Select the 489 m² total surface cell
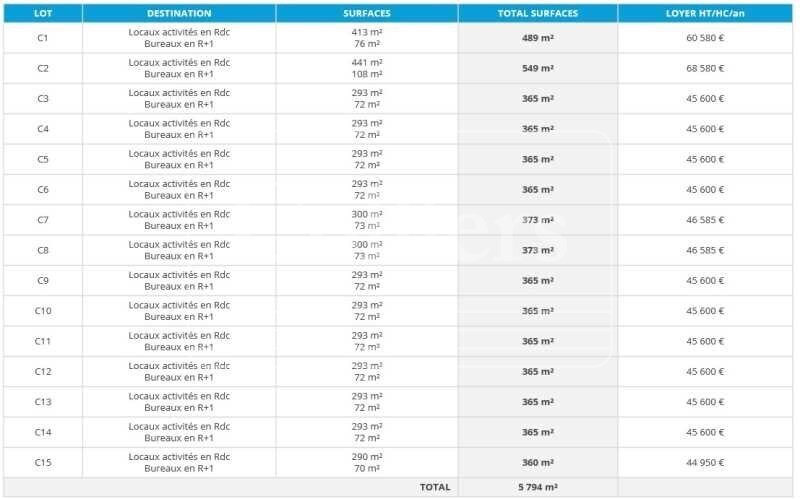This screenshot has height=499, width=800. 538,38
